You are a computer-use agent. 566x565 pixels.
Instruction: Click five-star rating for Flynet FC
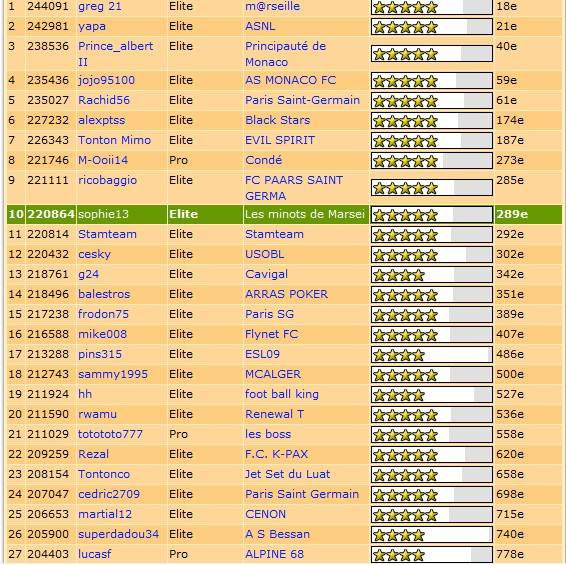432,335
